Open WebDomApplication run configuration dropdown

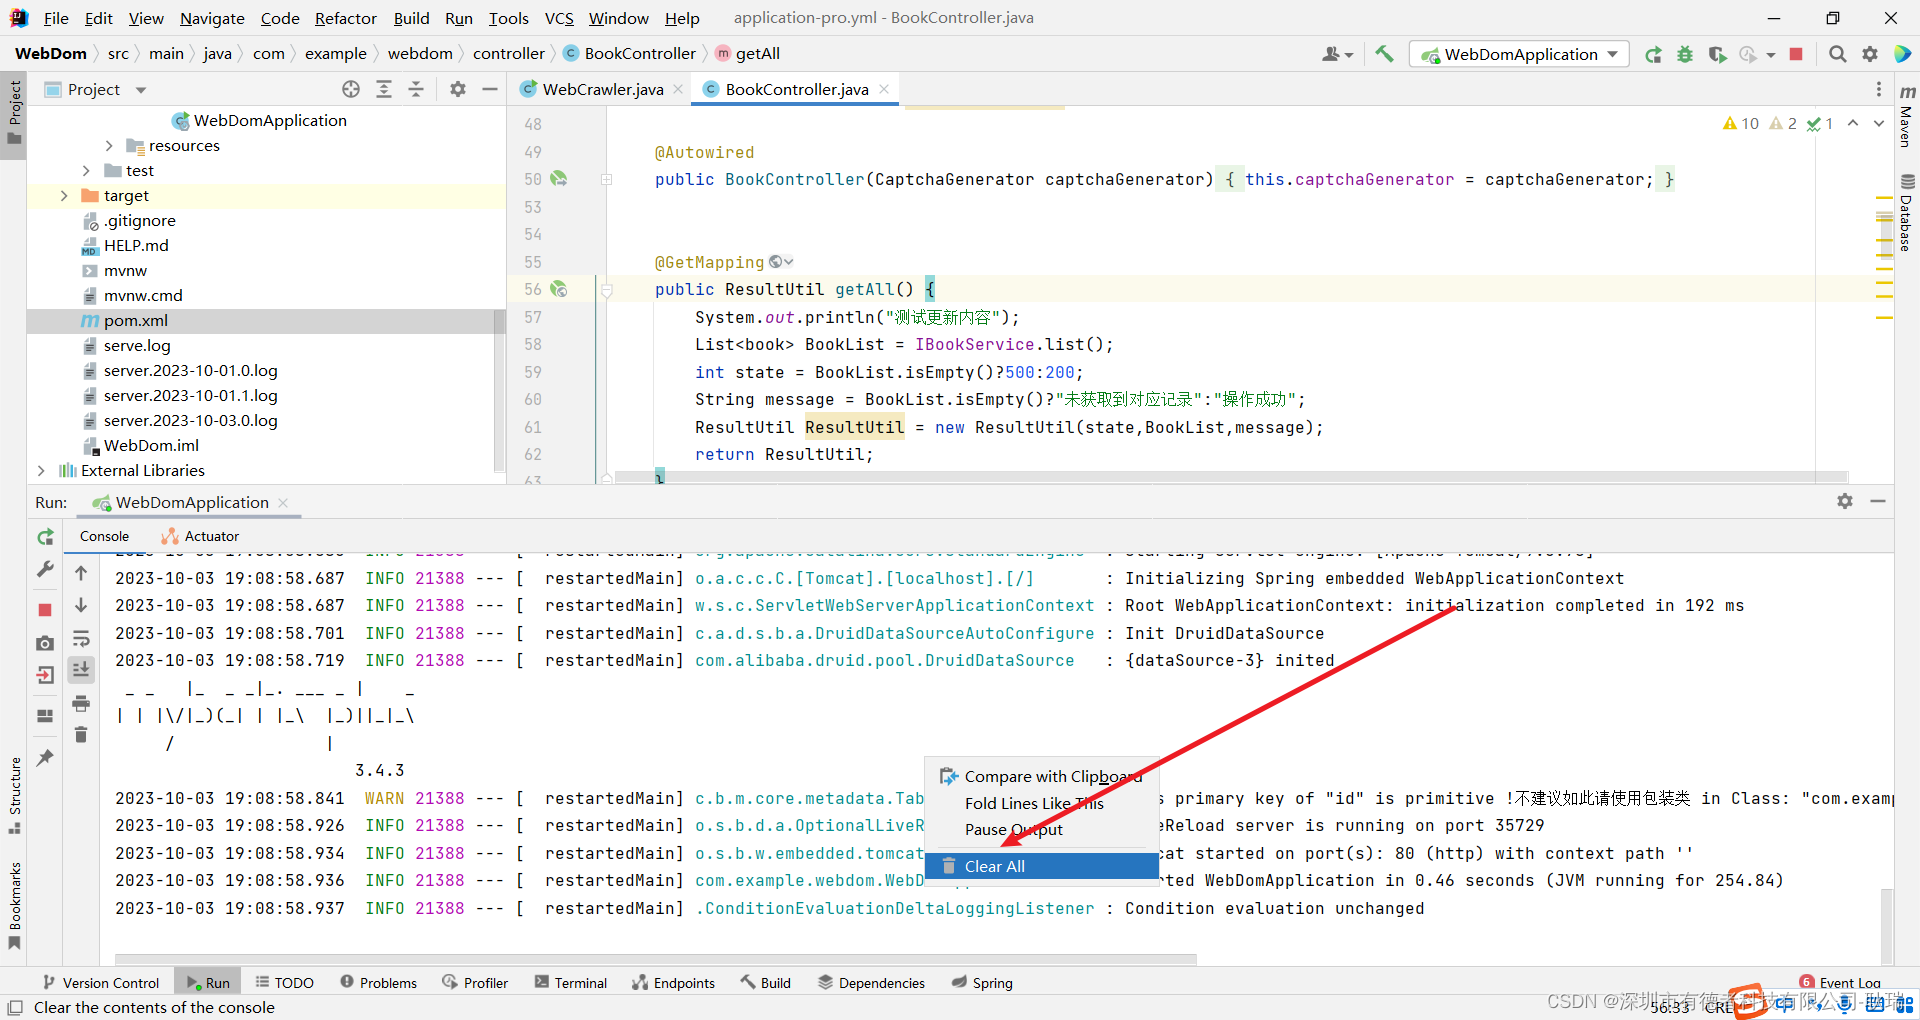pos(1519,54)
